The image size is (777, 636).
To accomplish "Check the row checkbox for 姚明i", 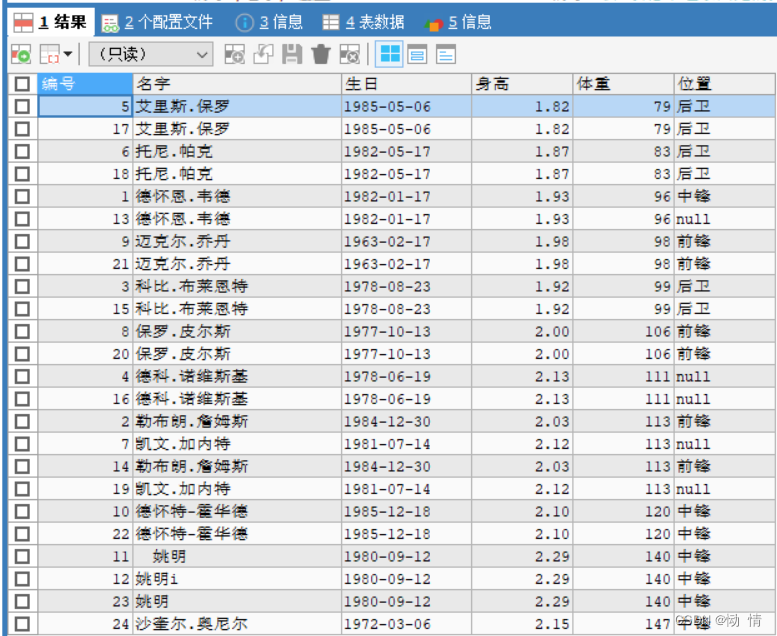I will (x=22, y=579).
